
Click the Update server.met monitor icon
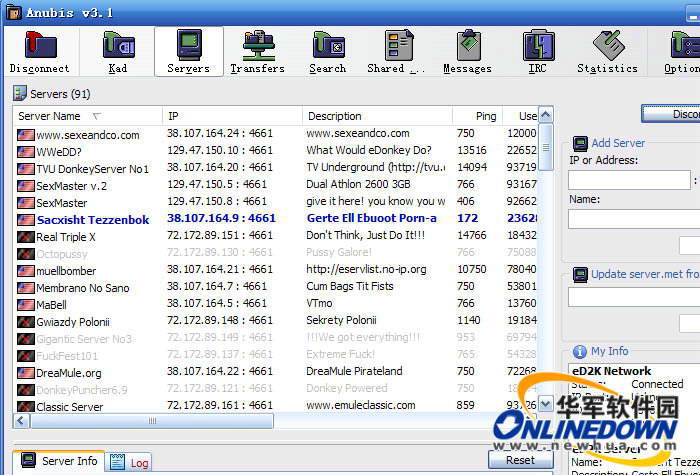580,275
